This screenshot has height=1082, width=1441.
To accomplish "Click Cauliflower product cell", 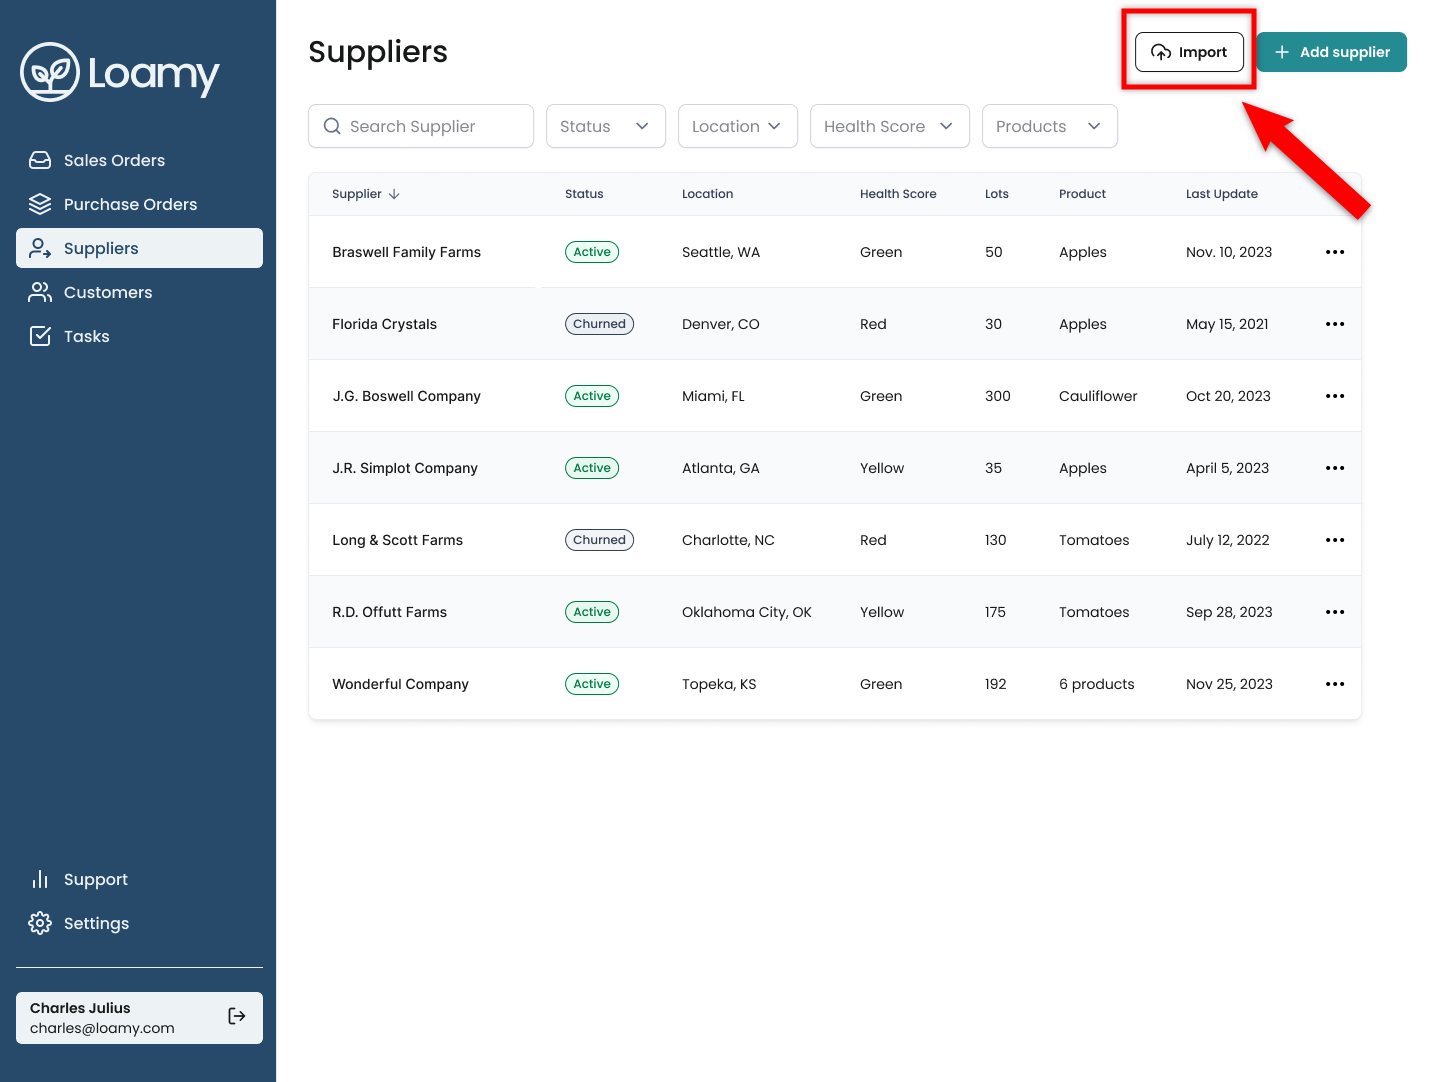I will tap(1098, 396).
